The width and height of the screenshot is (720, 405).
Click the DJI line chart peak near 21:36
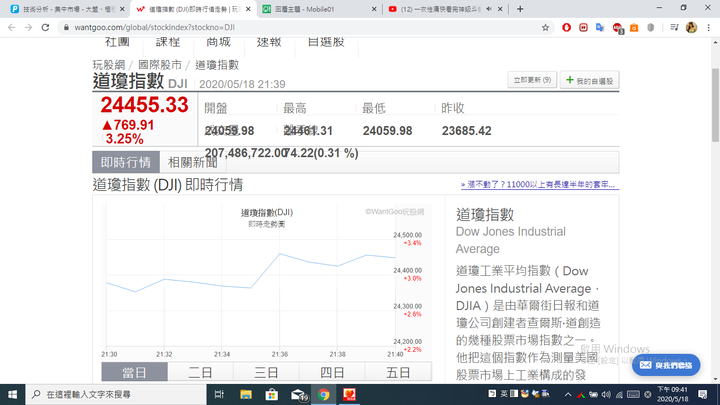pyautogui.click(x=280, y=253)
